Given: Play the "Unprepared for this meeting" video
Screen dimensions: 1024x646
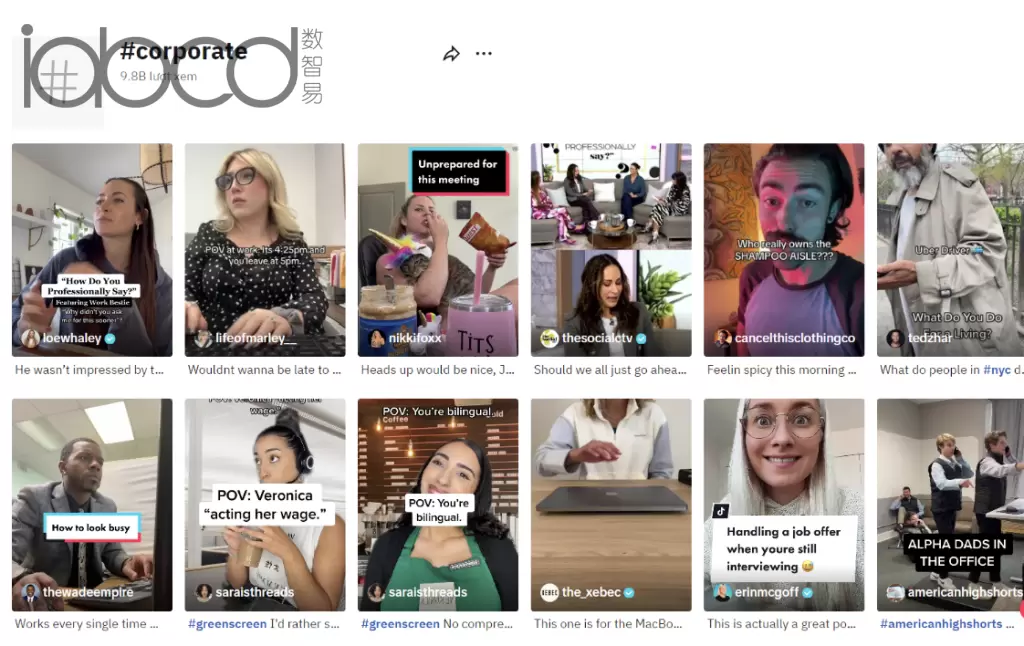Looking at the screenshot, I should tap(438, 250).
